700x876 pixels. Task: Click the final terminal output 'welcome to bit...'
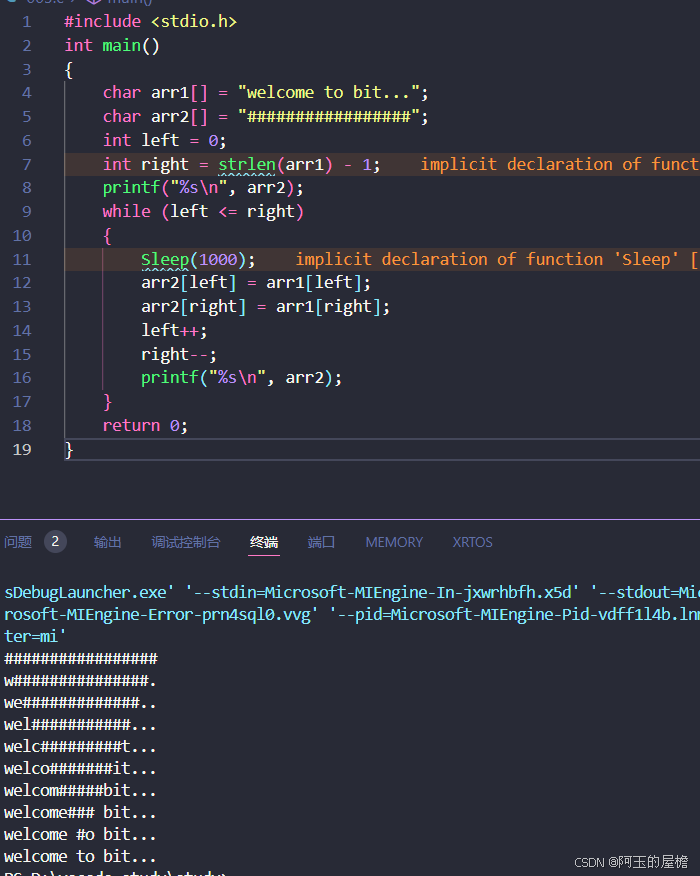80,856
